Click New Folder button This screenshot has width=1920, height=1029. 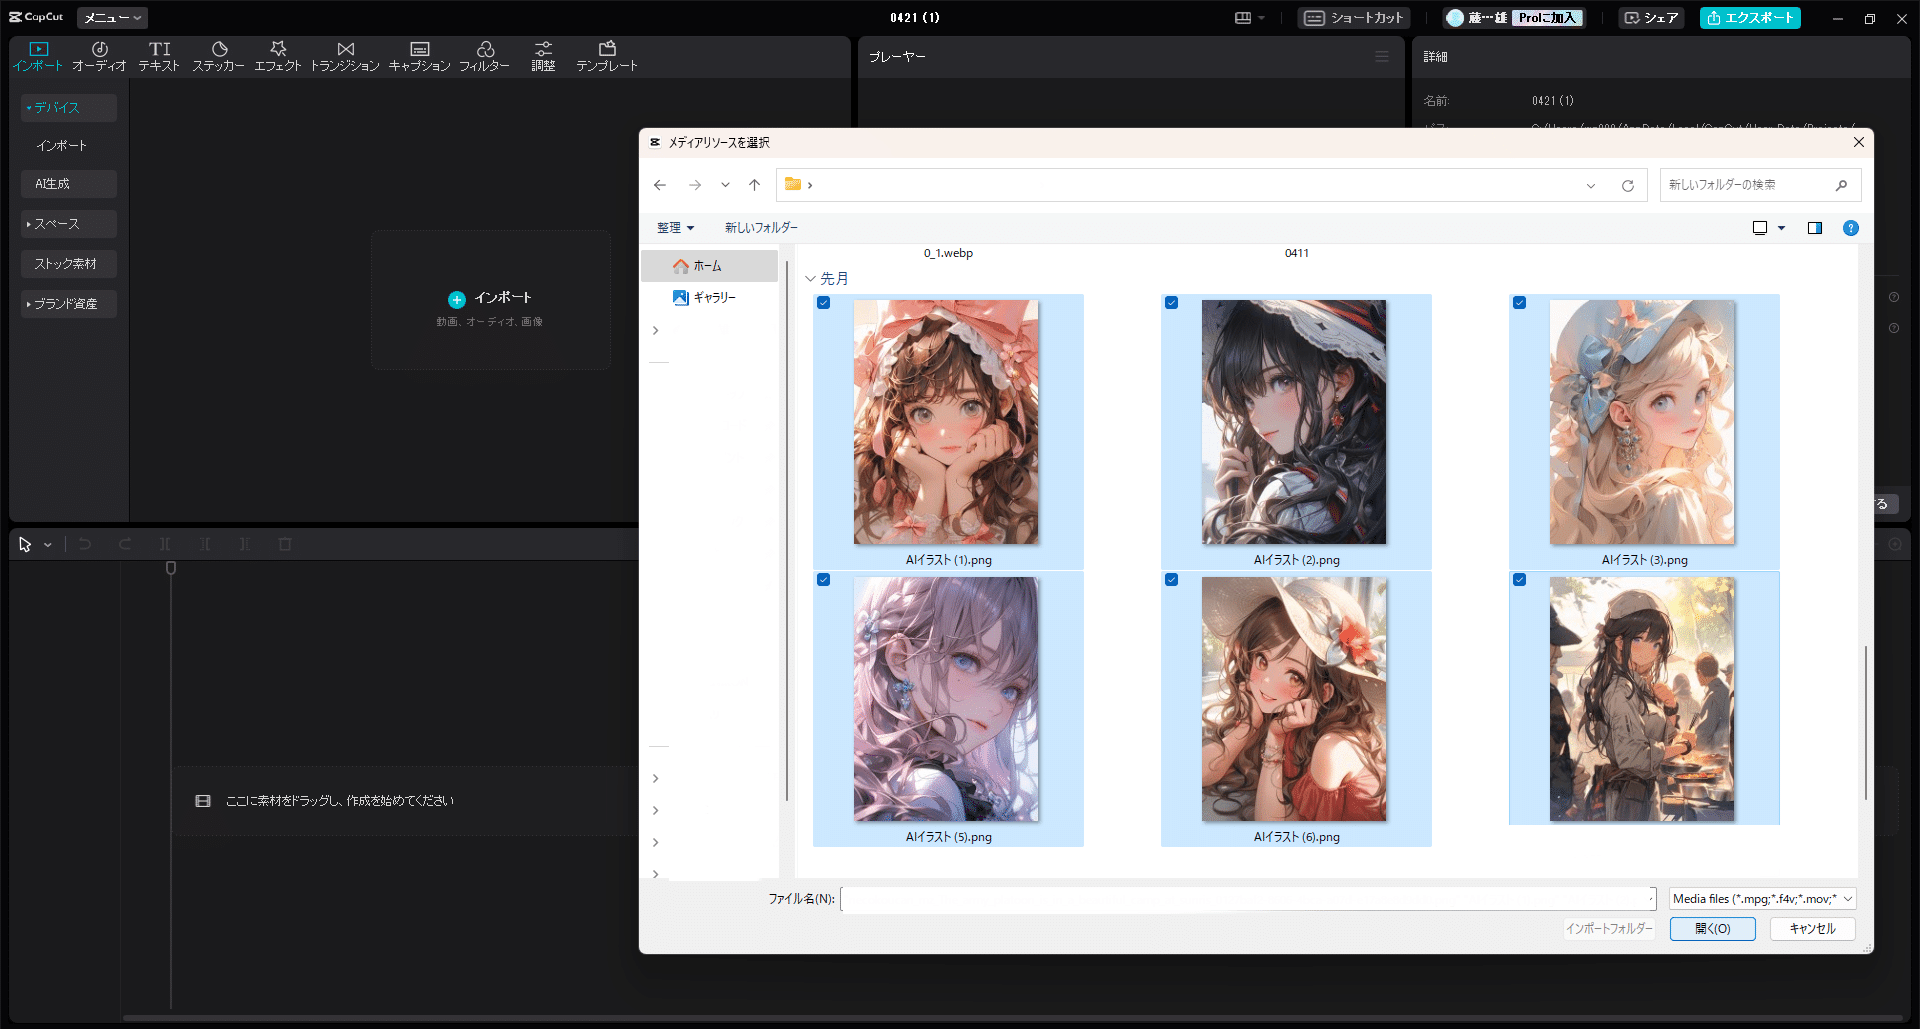pyautogui.click(x=761, y=228)
